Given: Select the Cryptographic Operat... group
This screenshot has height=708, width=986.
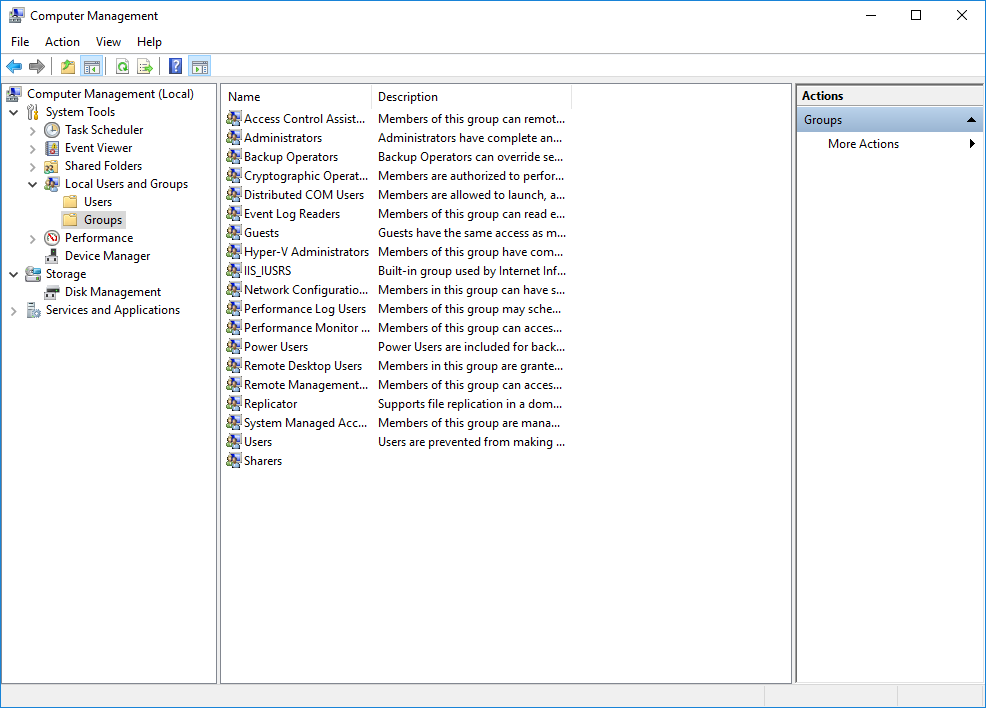Looking at the screenshot, I should coord(306,175).
